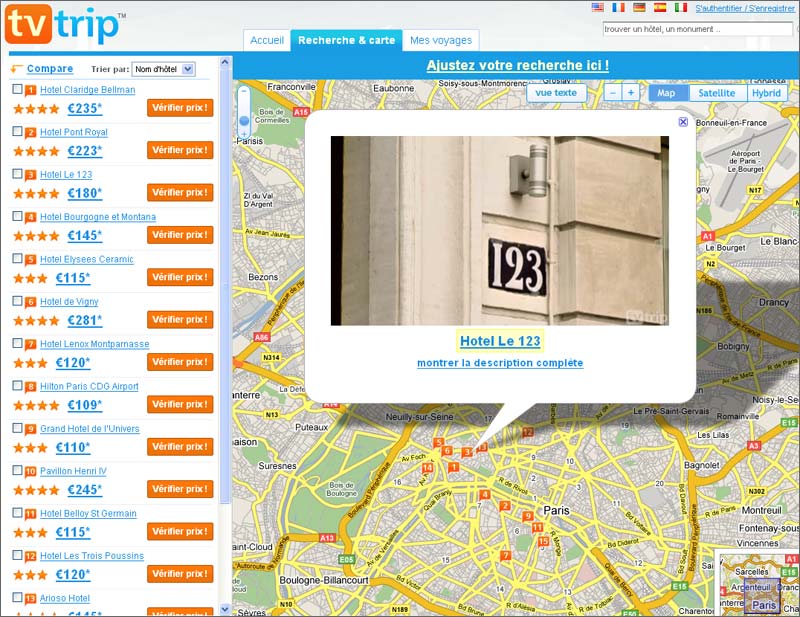Viewport: 800px width, 617px height.
Task: Zoom out the map with minus button
Action: tap(613, 93)
